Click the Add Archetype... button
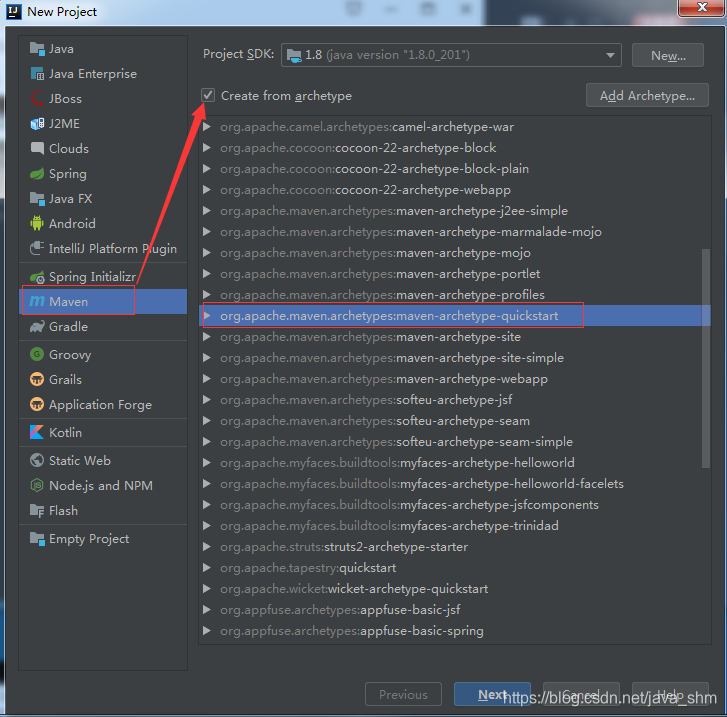This screenshot has width=727, height=717. 647,96
